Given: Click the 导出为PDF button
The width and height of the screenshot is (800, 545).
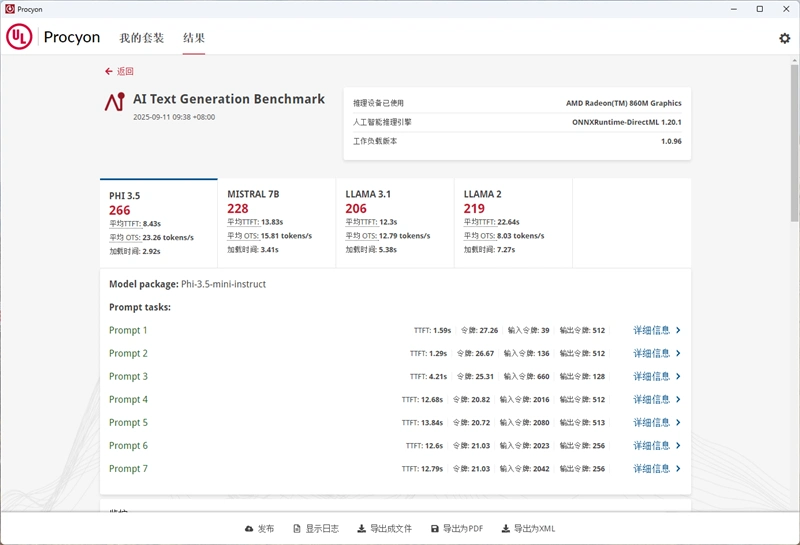Looking at the screenshot, I should pos(457,529).
